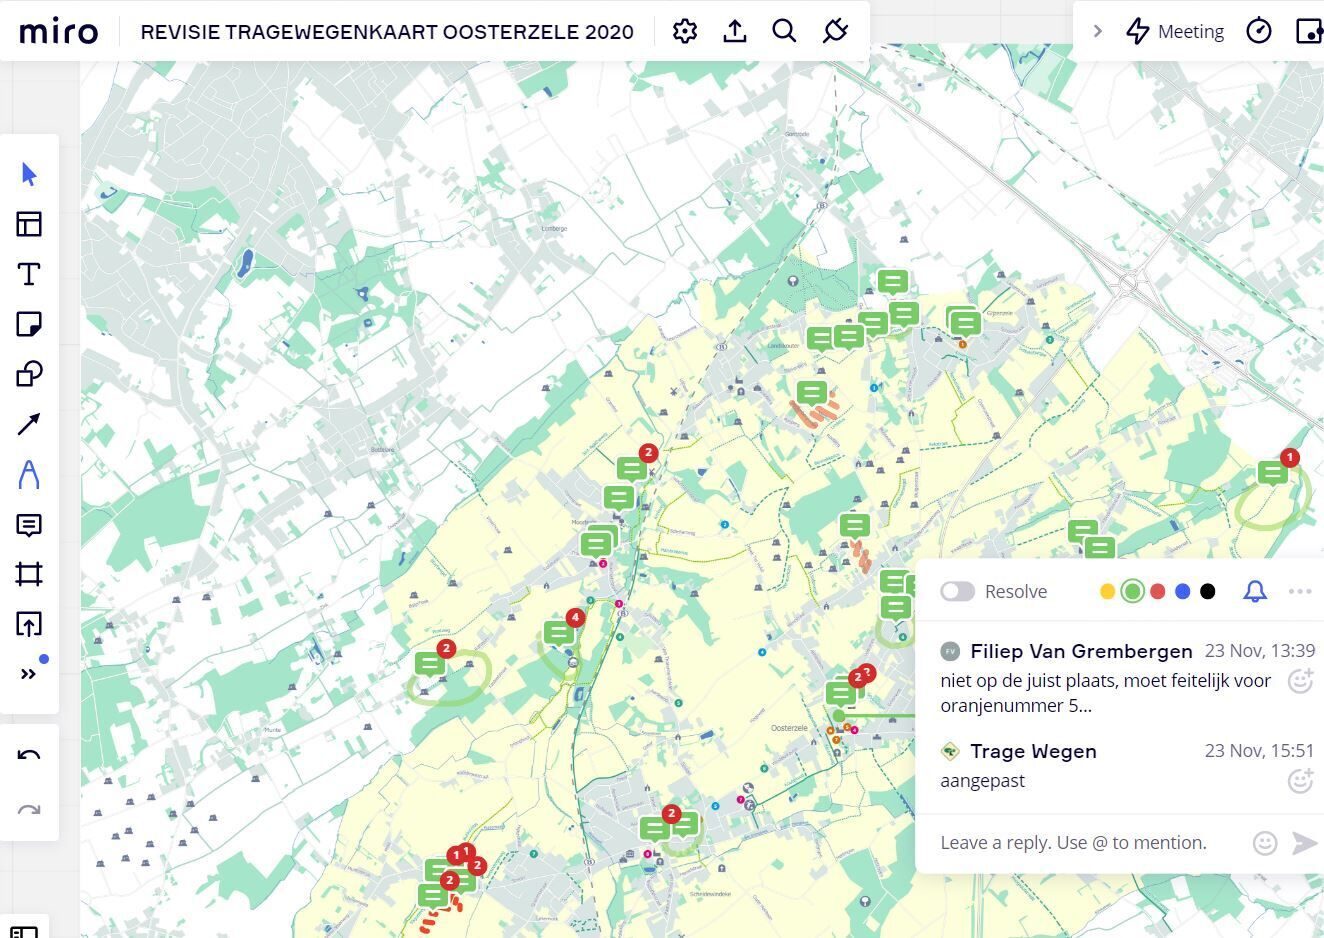
Task: Open emoji picker in reply box
Action: [1265, 843]
